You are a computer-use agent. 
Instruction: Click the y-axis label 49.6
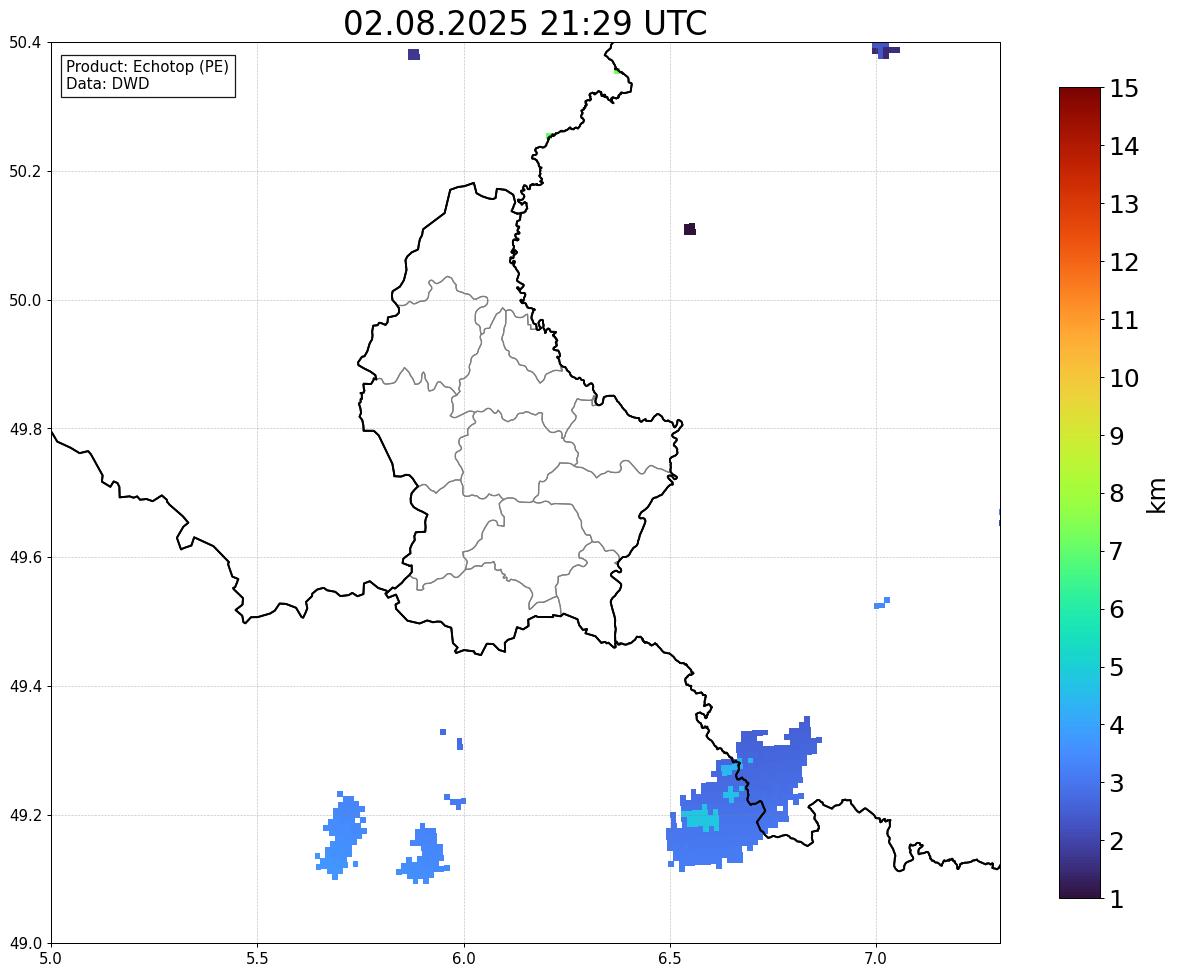tap(24, 557)
